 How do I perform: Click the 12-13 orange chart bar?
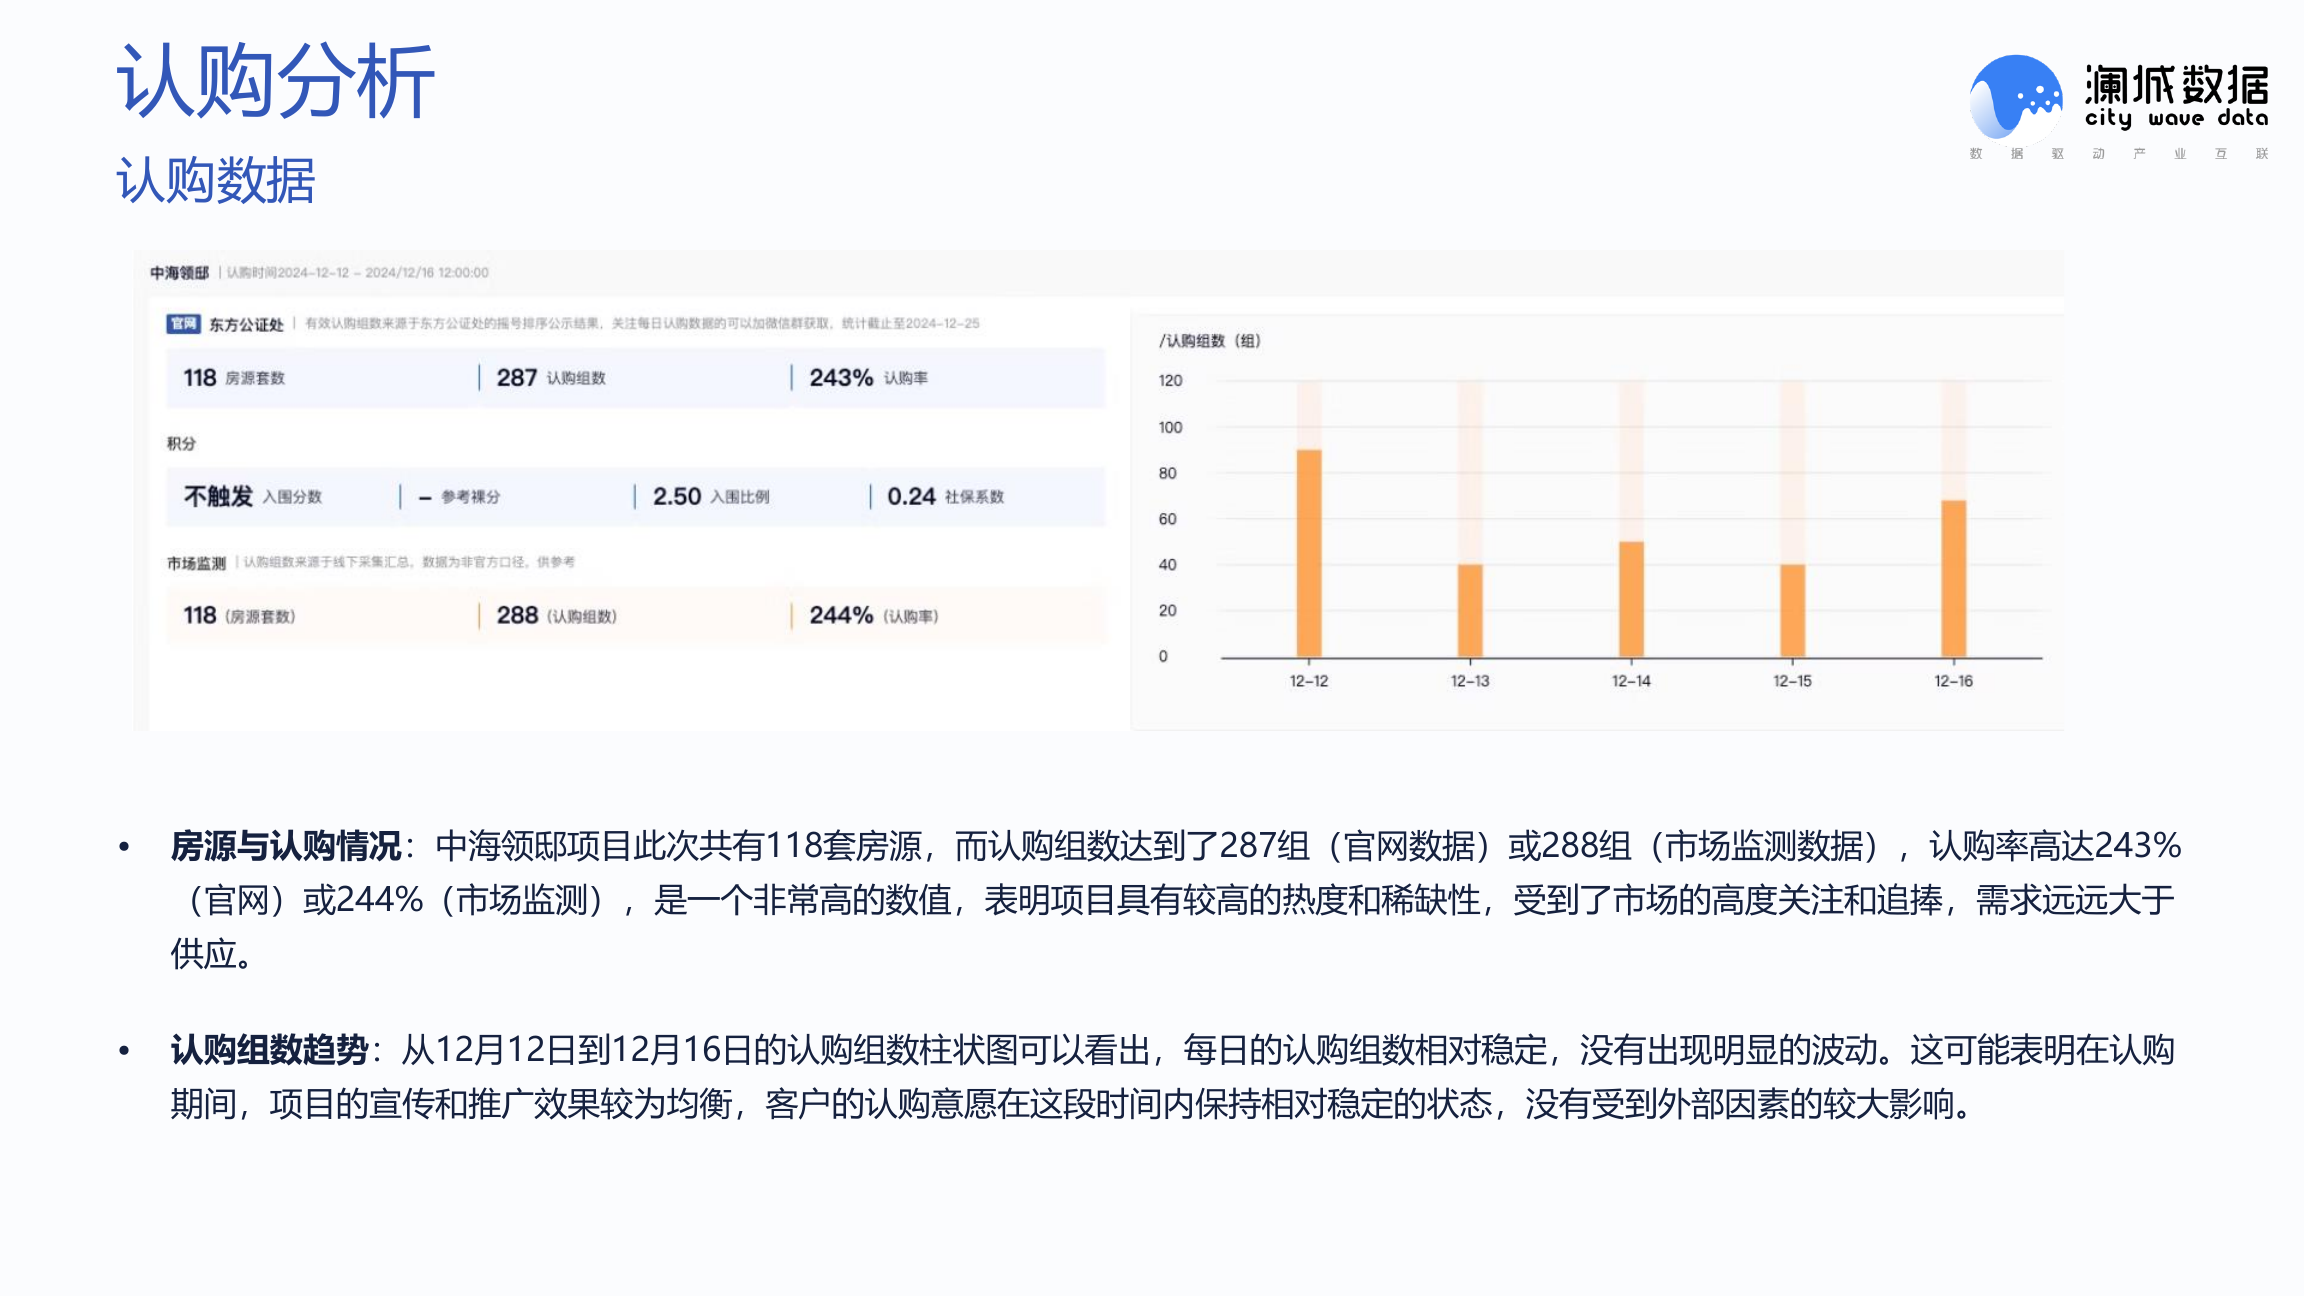1470,610
